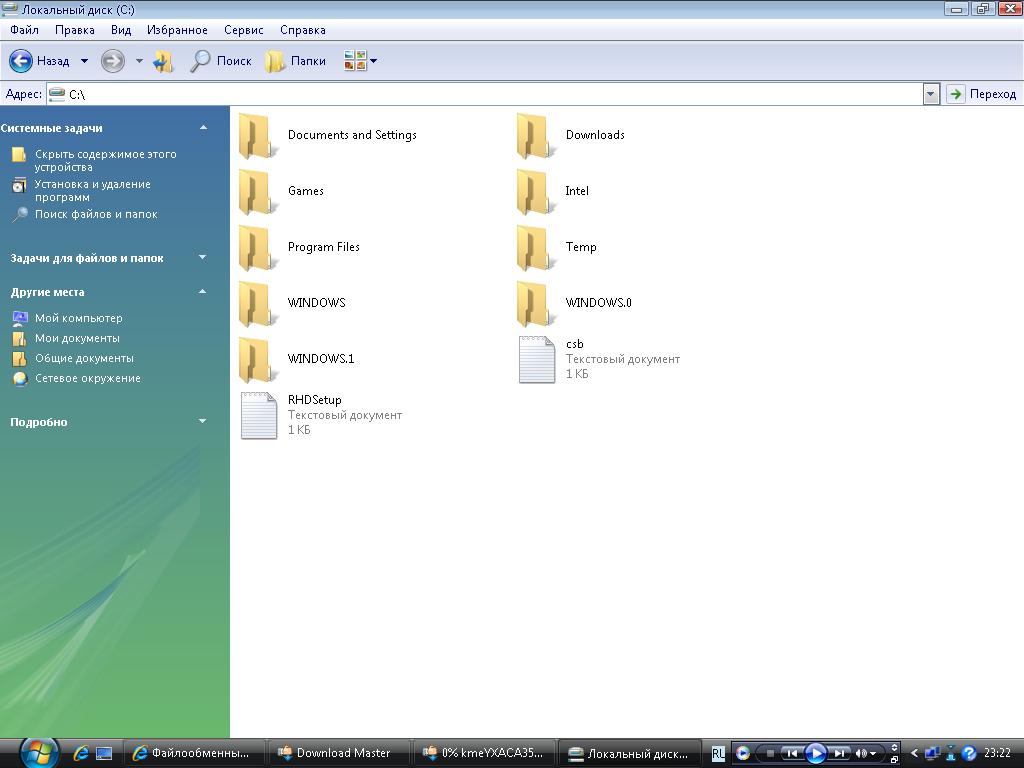Click the media player previous track button

click(792, 754)
